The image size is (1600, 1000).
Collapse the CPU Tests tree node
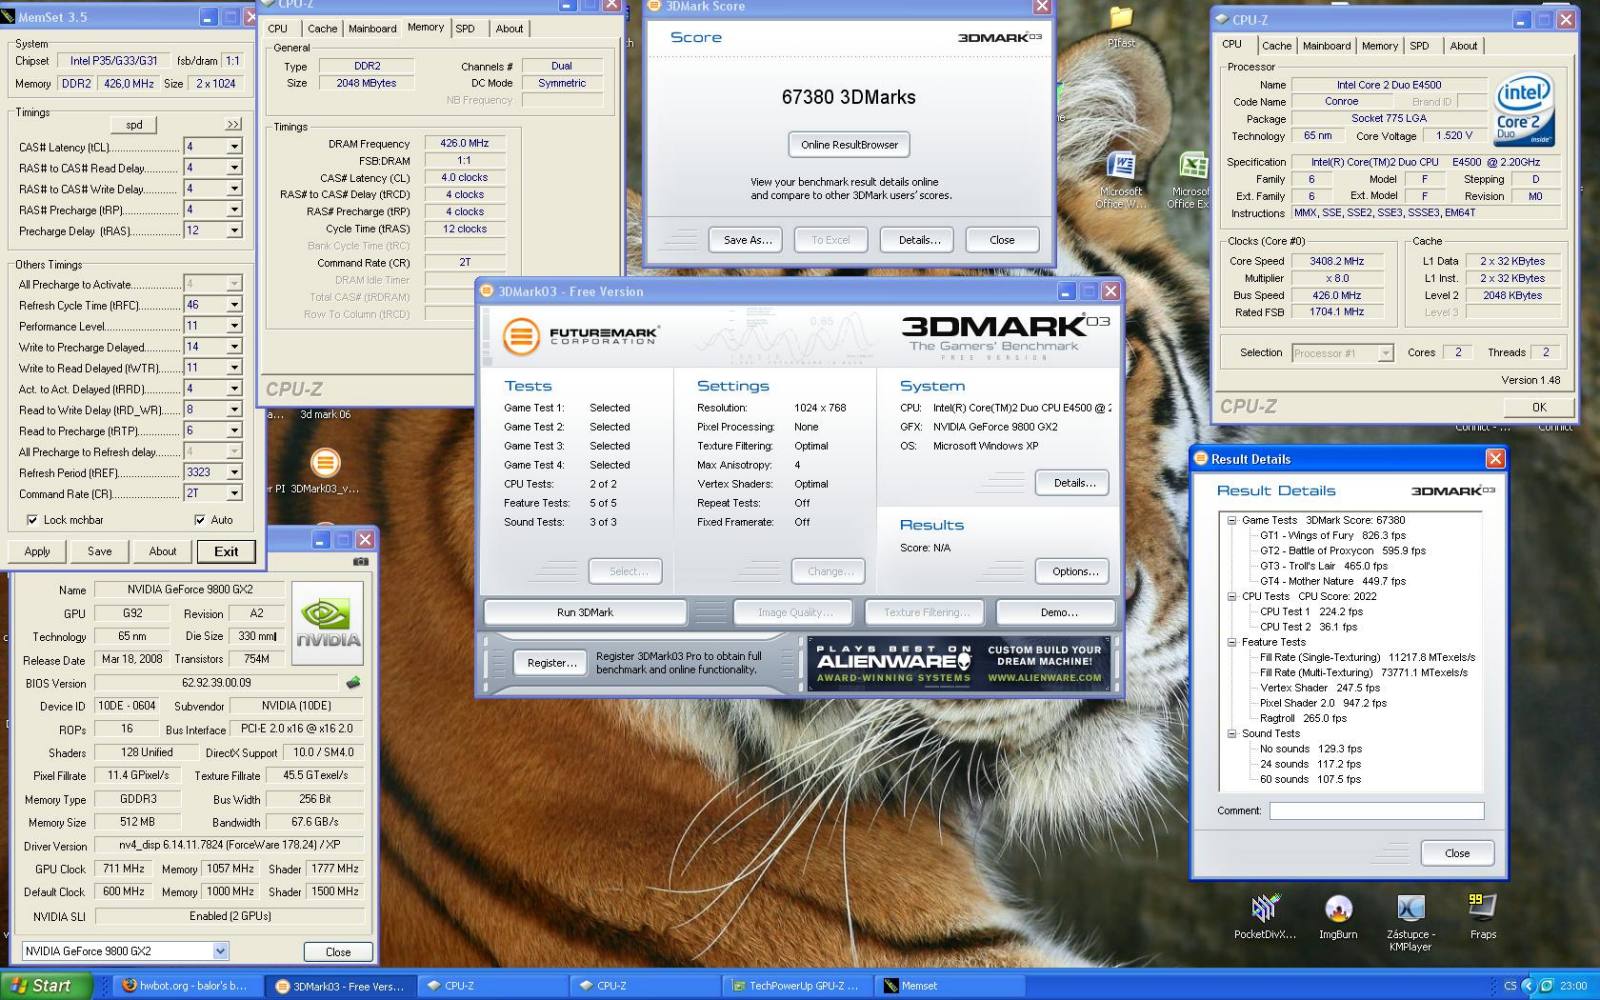point(1232,596)
